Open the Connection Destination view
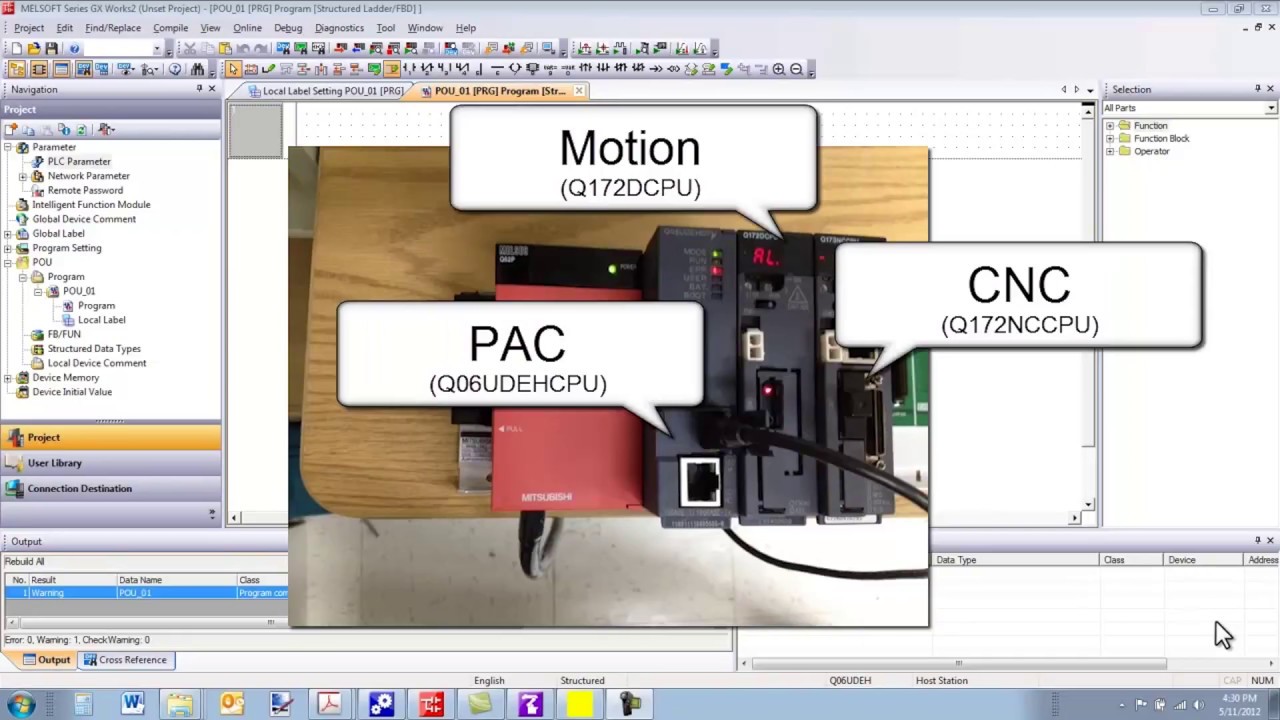Viewport: 1280px width, 720px height. coord(110,489)
